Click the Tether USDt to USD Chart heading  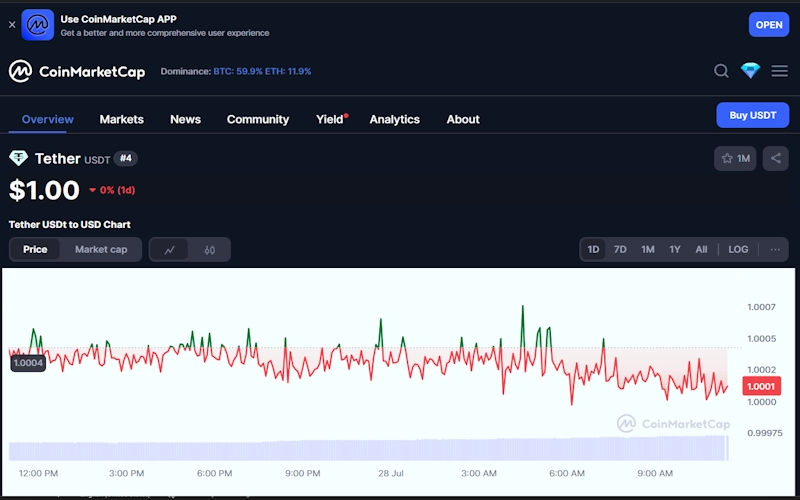point(69,224)
